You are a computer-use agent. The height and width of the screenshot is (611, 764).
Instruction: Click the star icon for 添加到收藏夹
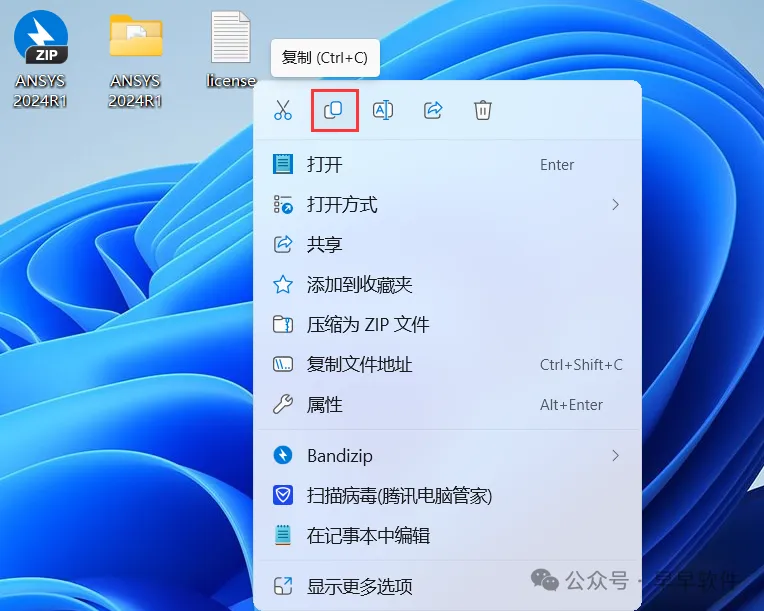283,285
